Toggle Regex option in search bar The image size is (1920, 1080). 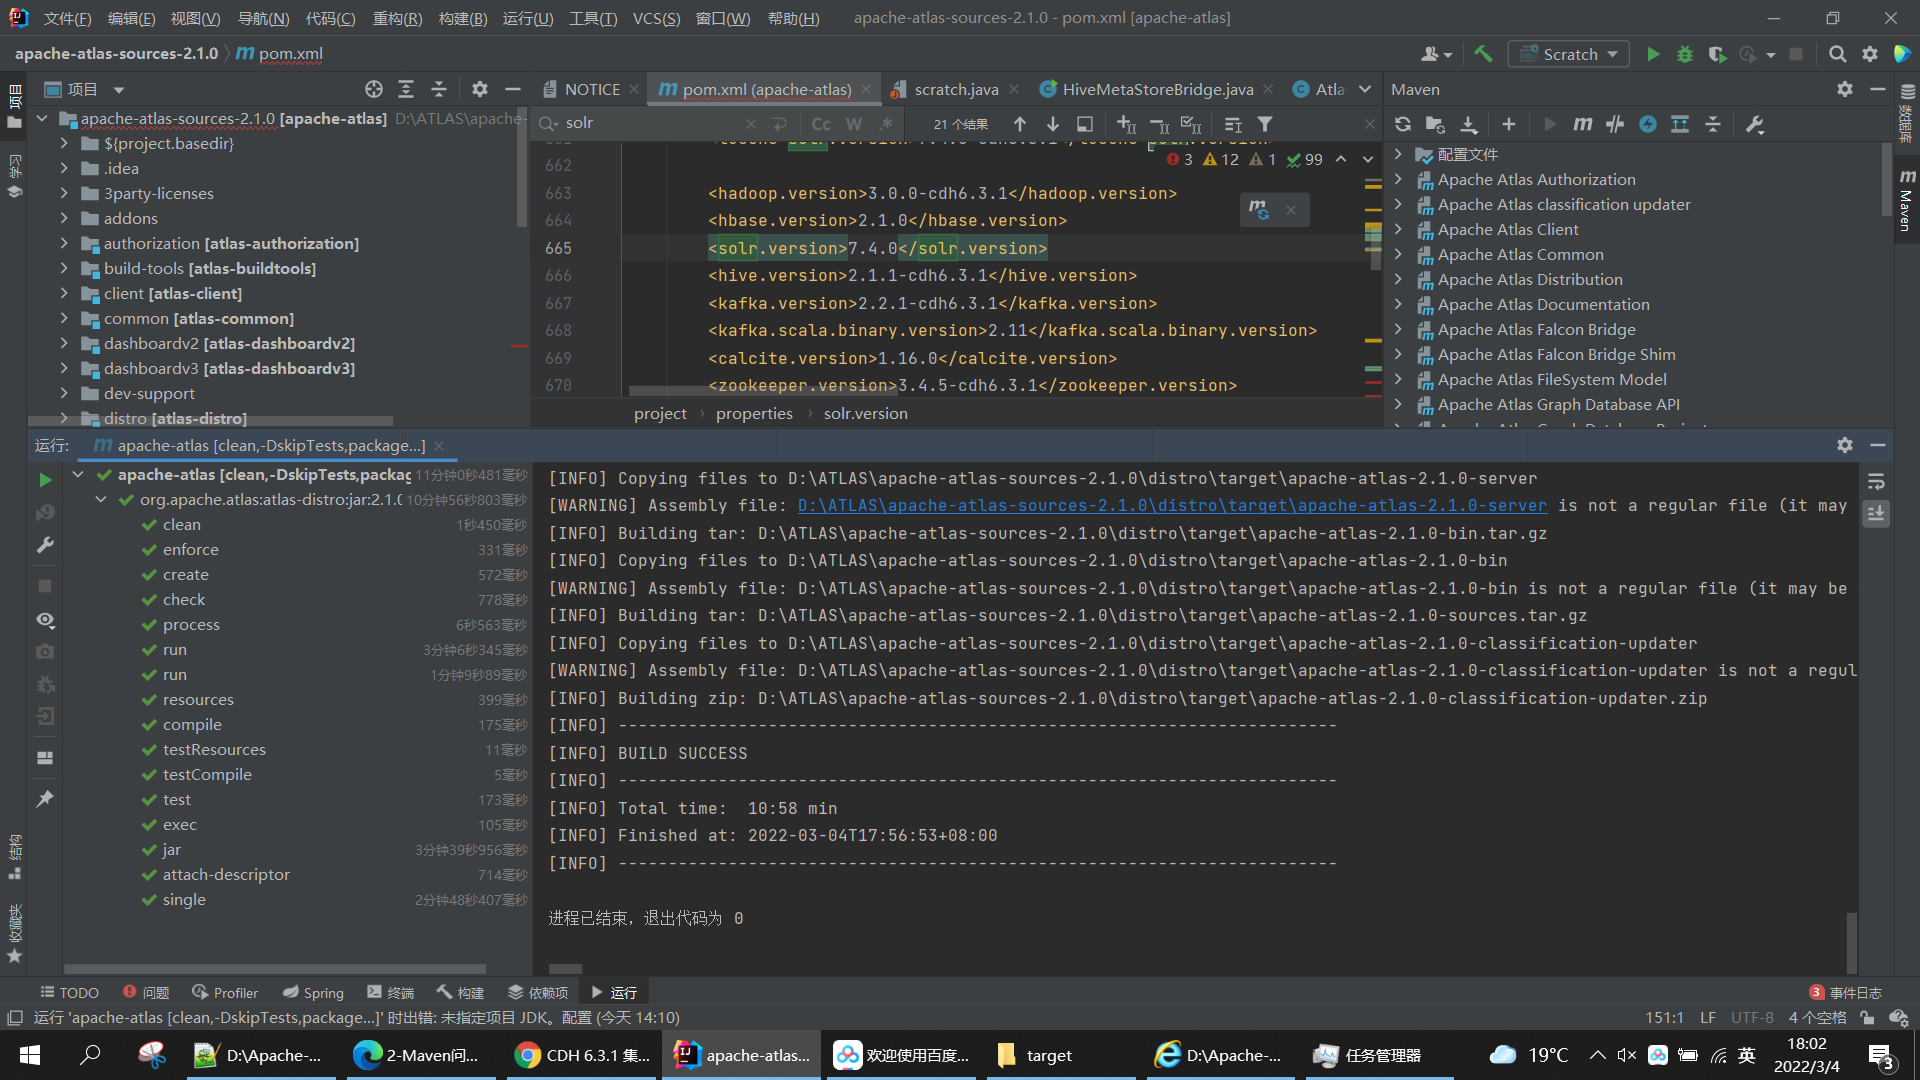pyautogui.click(x=885, y=124)
